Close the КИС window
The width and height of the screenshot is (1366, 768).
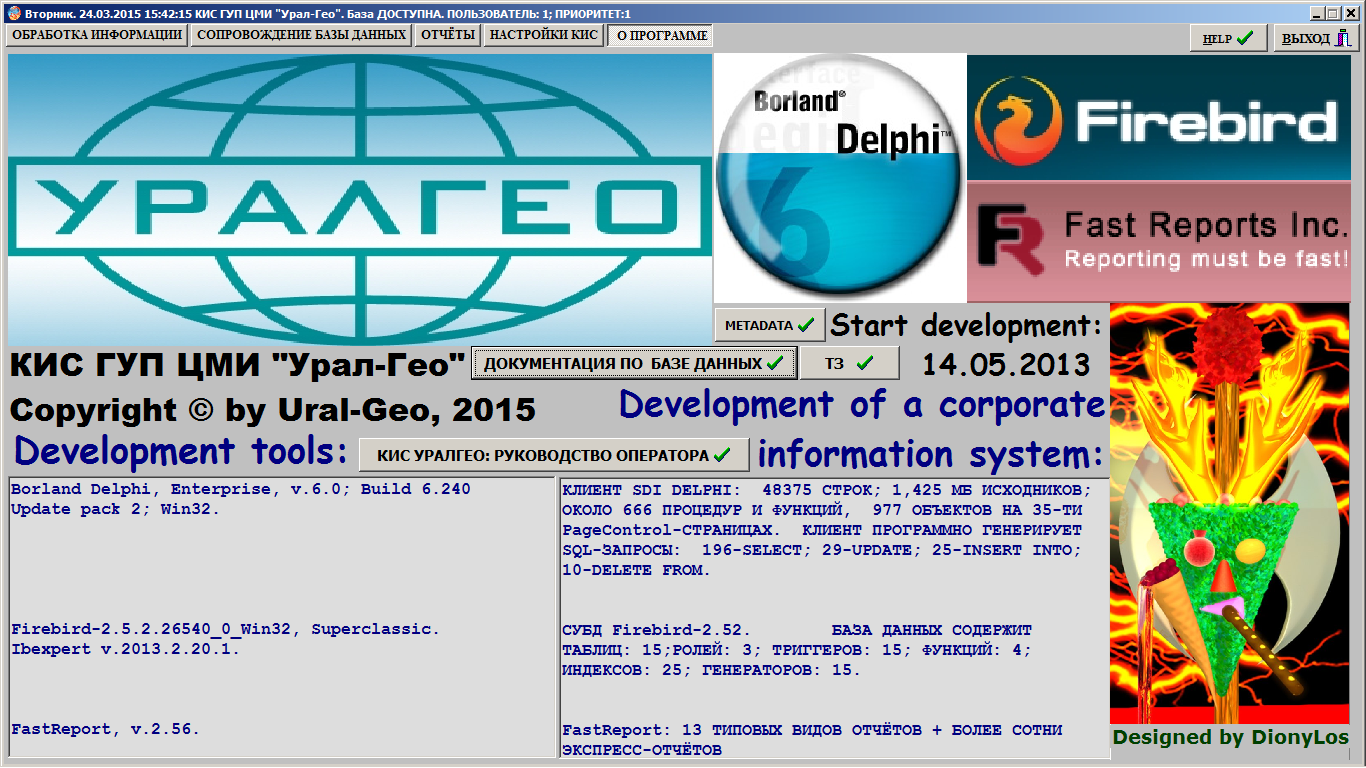(1351, 13)
